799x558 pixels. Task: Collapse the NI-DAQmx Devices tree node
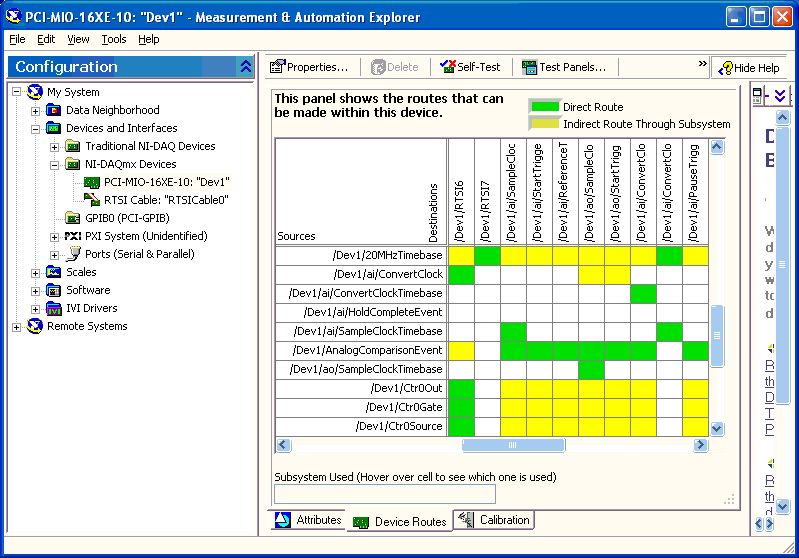pos(55,164)
